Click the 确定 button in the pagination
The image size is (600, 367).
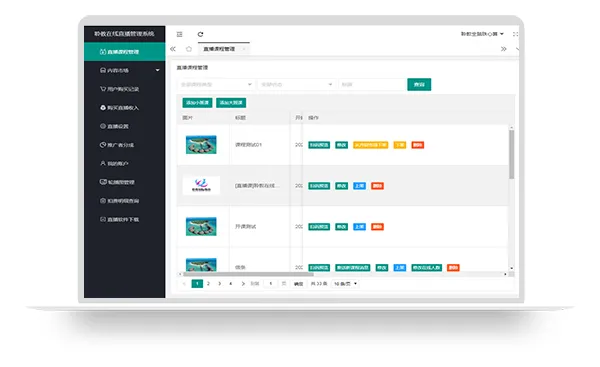298,284
